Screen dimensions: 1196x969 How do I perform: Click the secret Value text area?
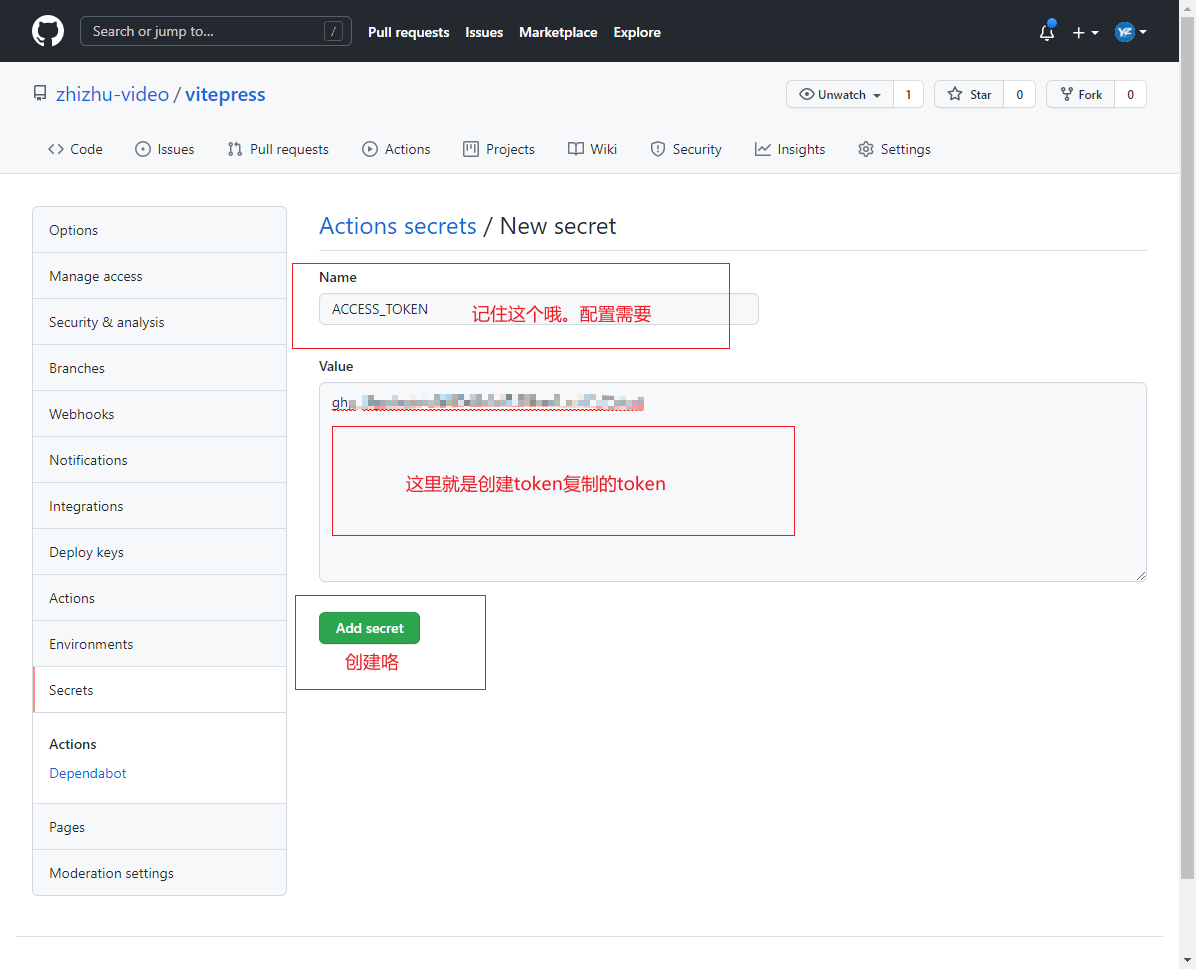tap(732, 482)
